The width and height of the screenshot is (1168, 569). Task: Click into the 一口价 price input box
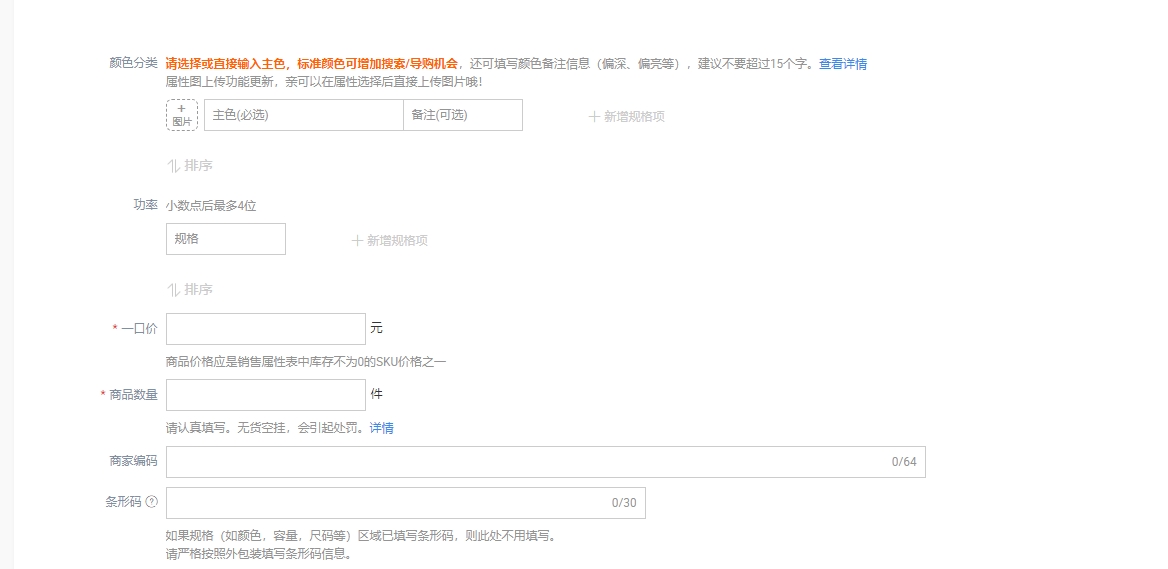[x=265, y=329]
